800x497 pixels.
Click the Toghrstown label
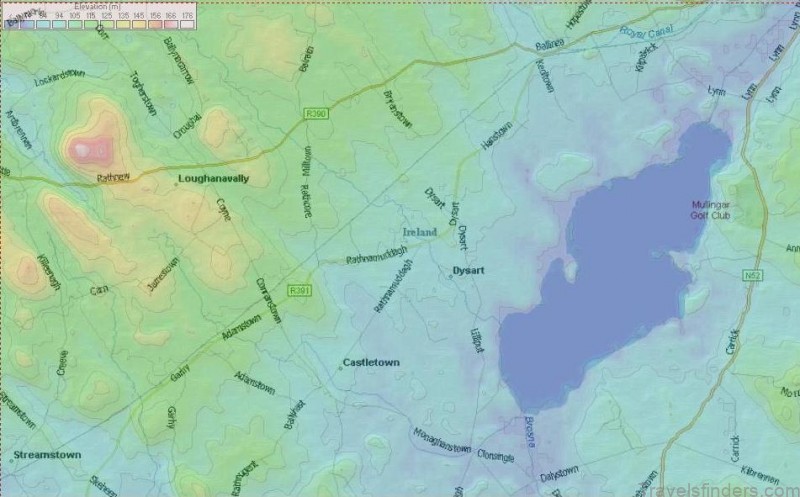[143, 93]
